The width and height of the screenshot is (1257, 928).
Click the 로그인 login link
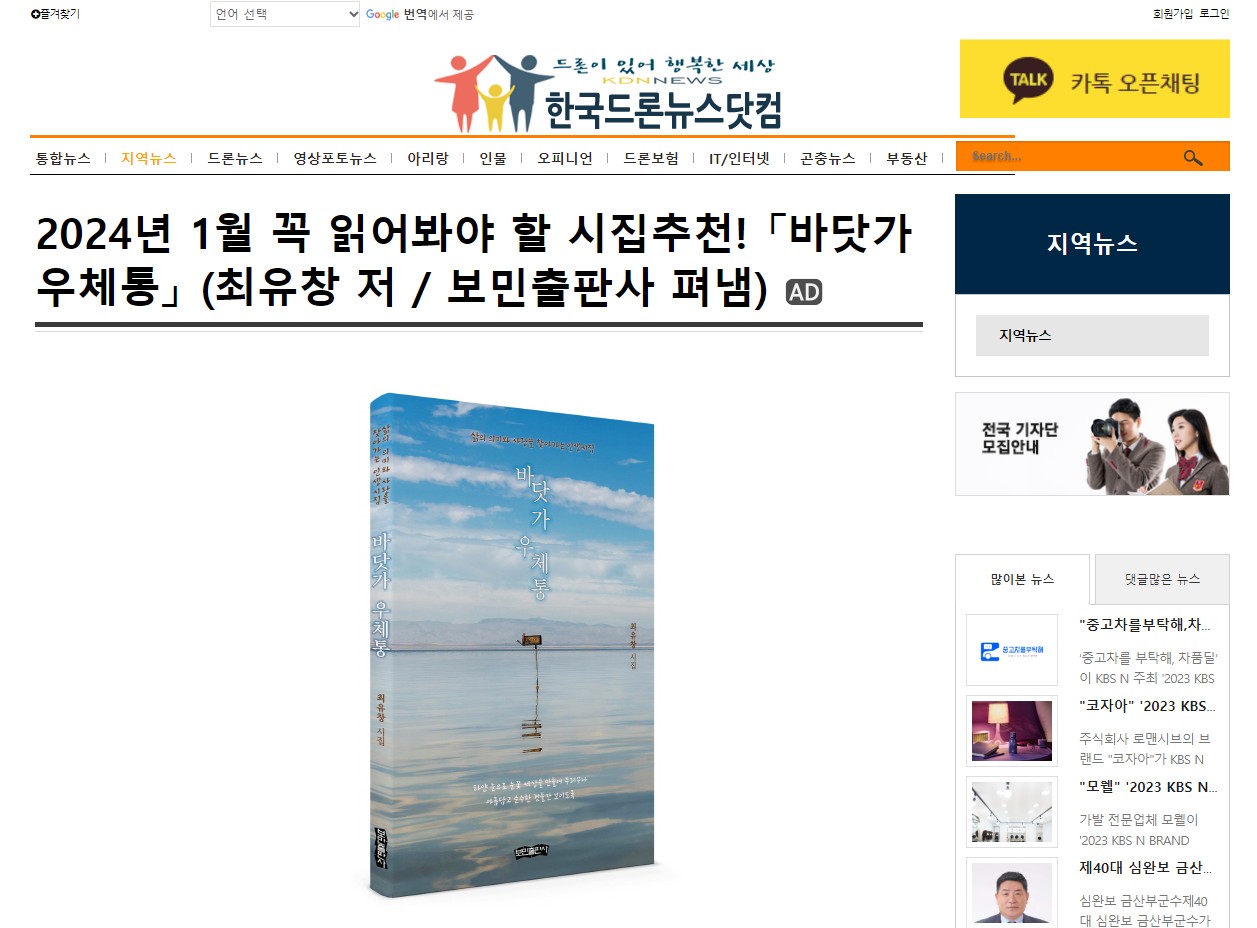coord(1214,14)
